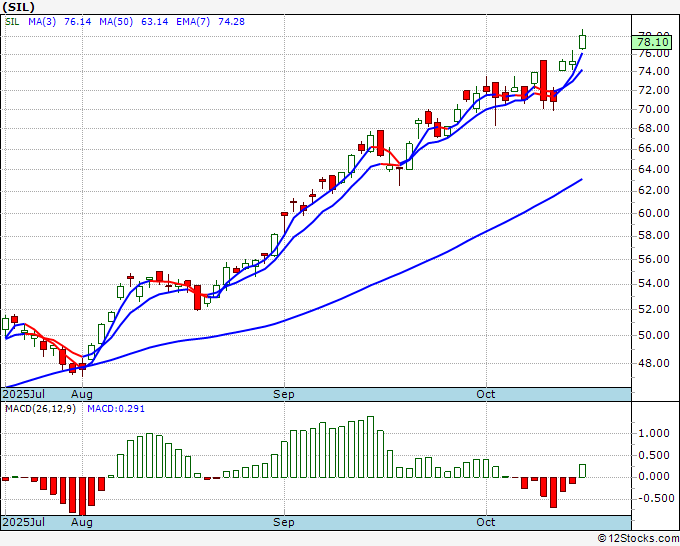Click the 66.00 price axis label
Image resolution: width=680 pixels, height=546 pixels.
(x=654, y=149)
